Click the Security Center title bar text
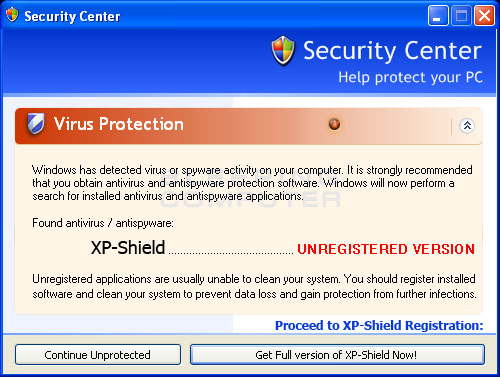The height and width of the screenshot is (377, 500). (x=72, y=16)
